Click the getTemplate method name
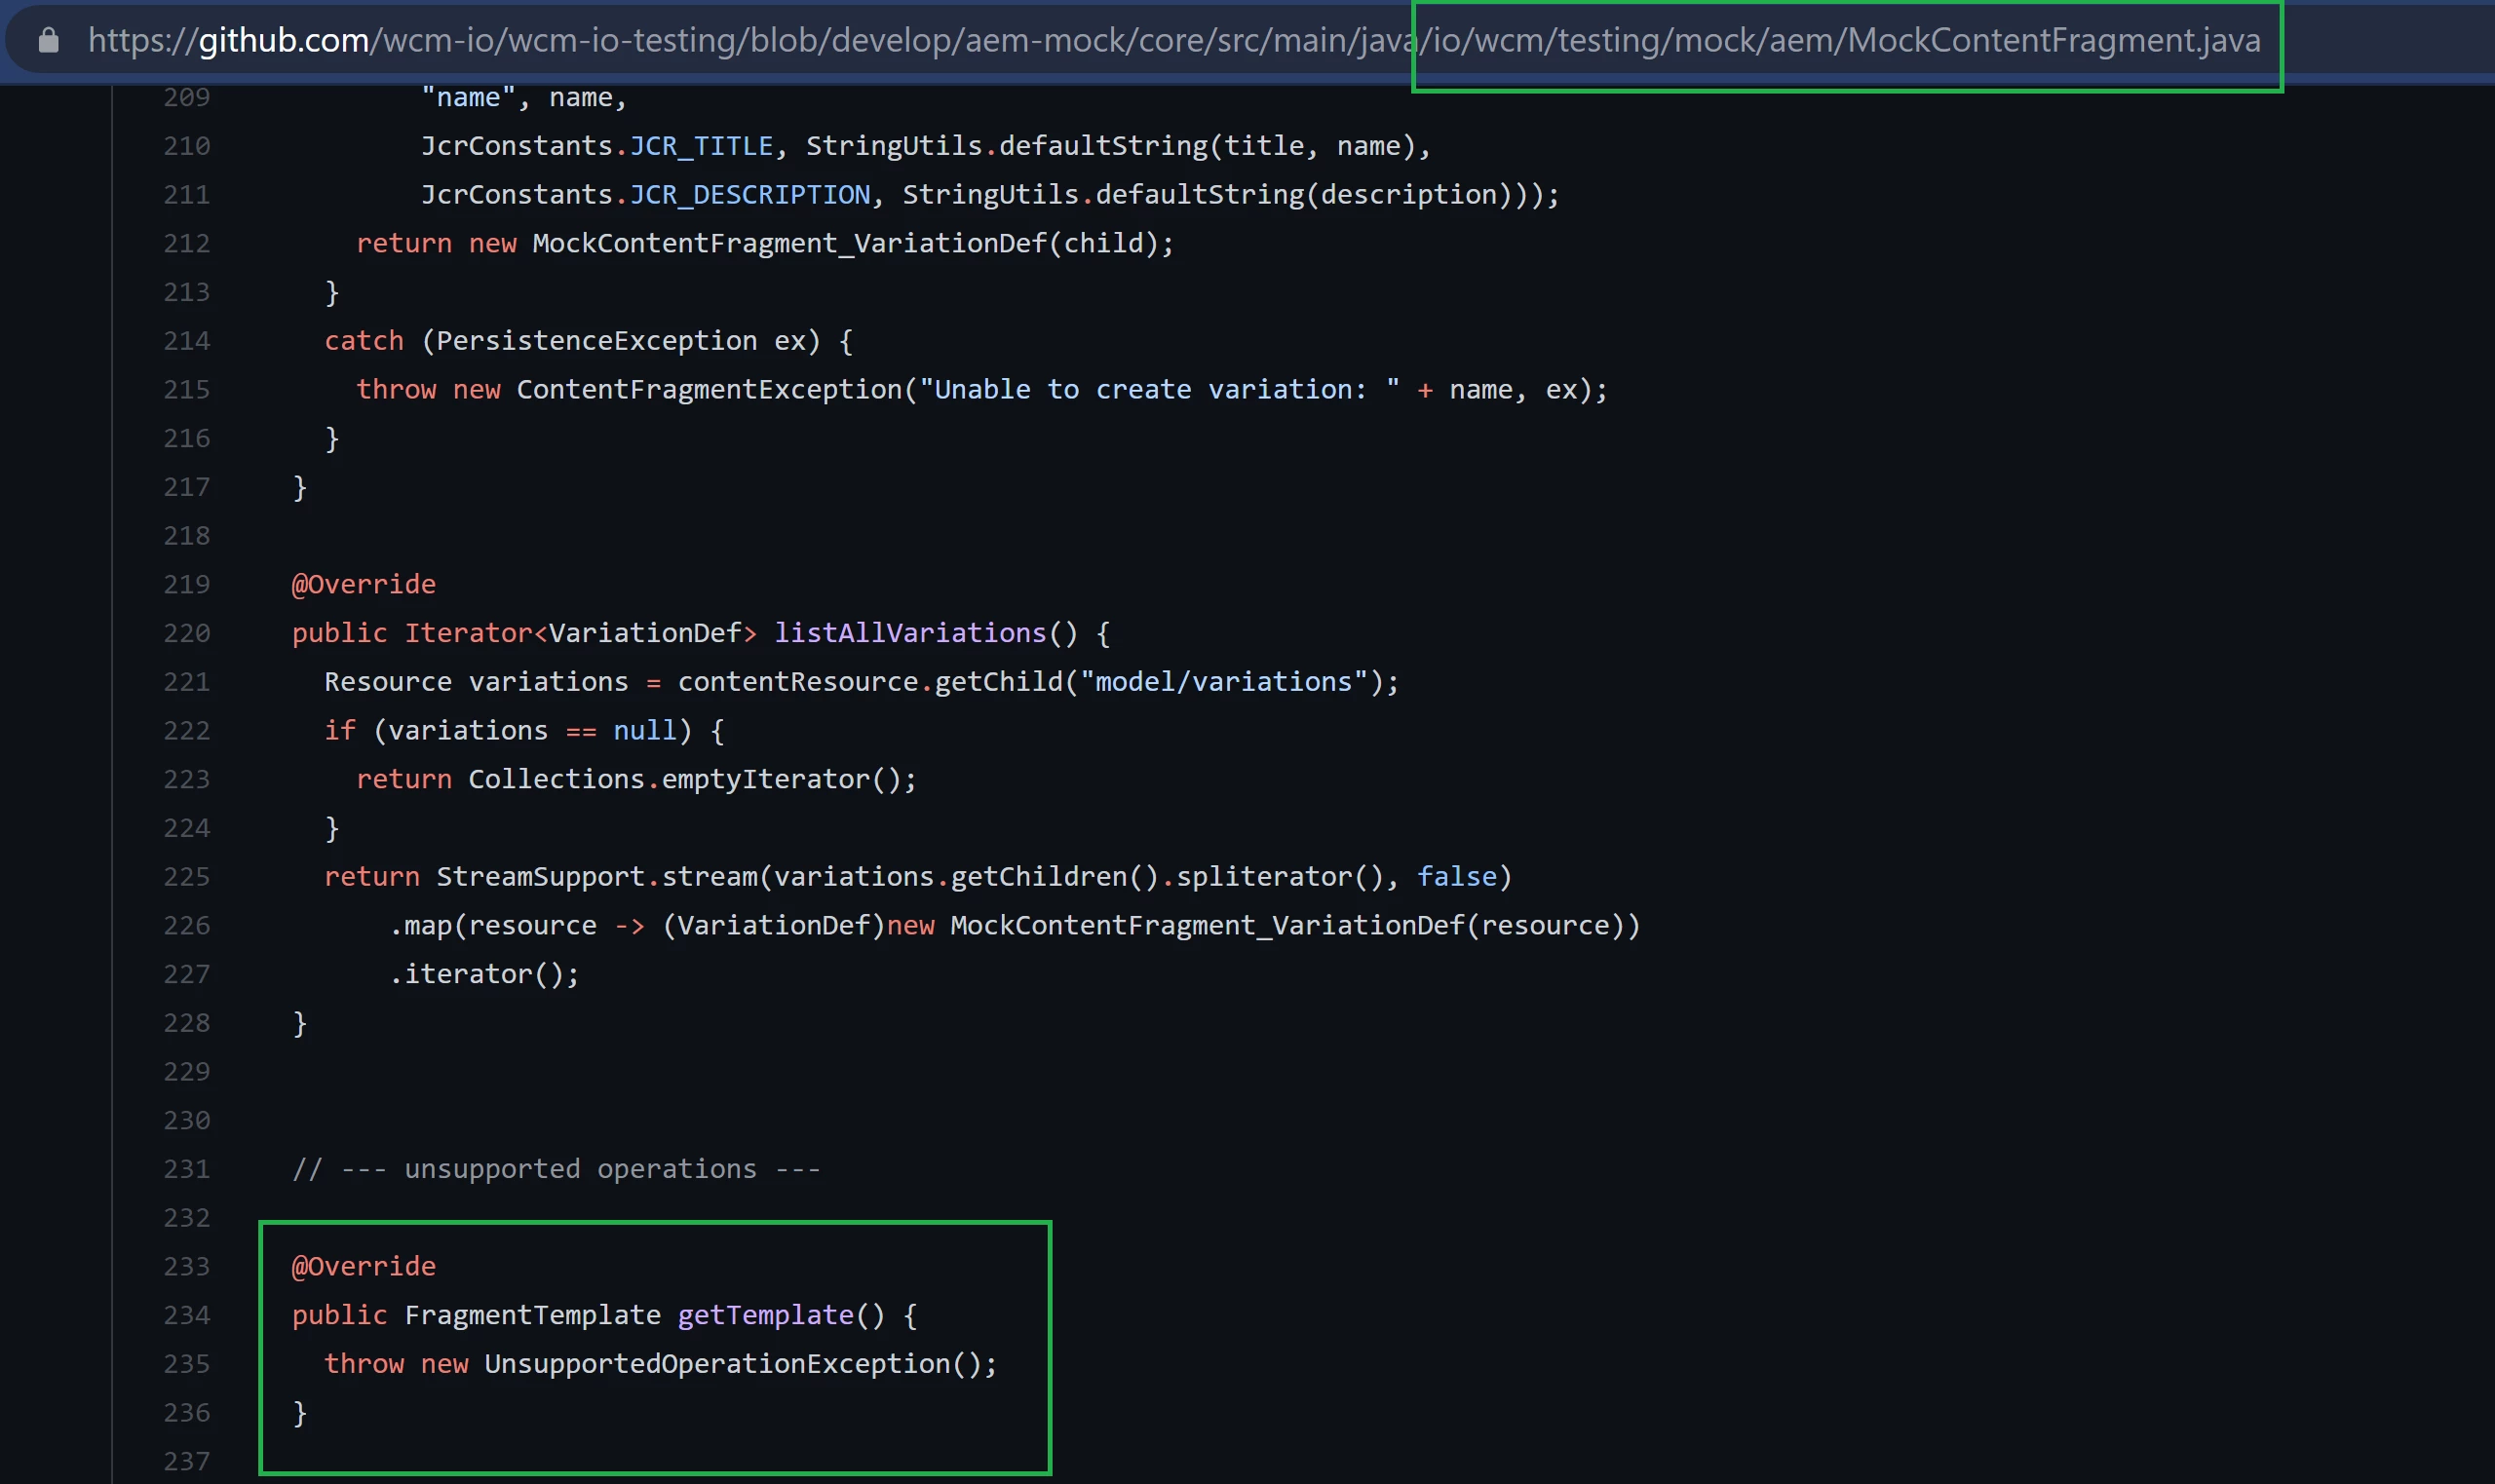Viewport: 2495px width, 1484px height. tap(766, 1315)
